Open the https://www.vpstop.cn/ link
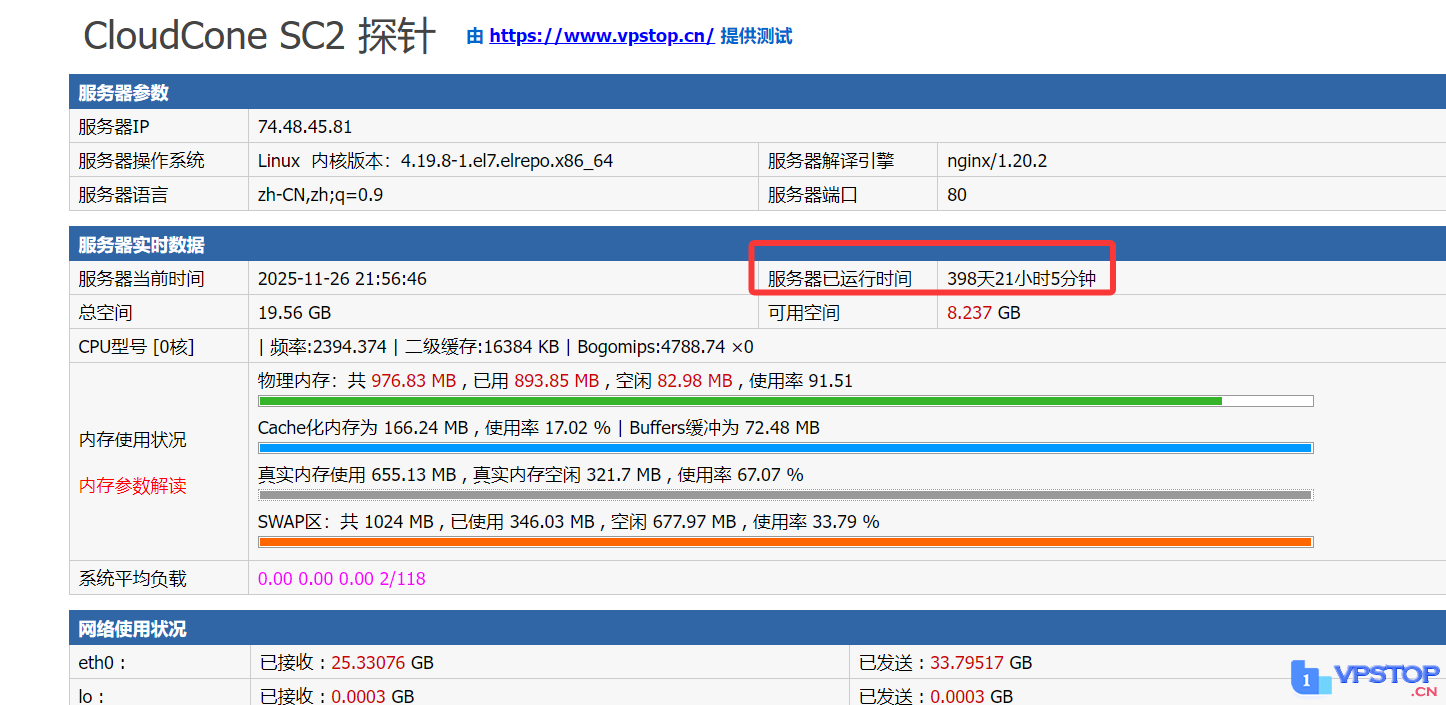This screenshot has width=1446, height=705. tap(601, 36)
